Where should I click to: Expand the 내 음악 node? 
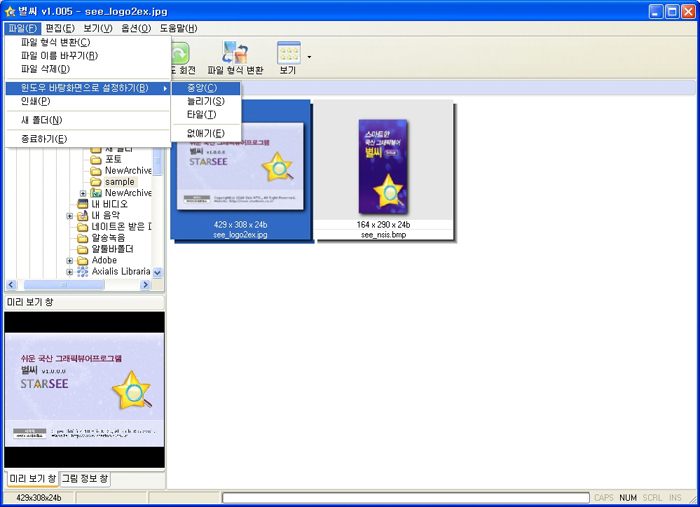[x=70, y=216]
